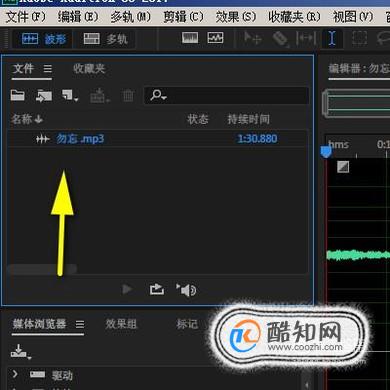Show the spectral frequency display
The width and height of the screenshot is (390, 390).
tap(190, 38)
